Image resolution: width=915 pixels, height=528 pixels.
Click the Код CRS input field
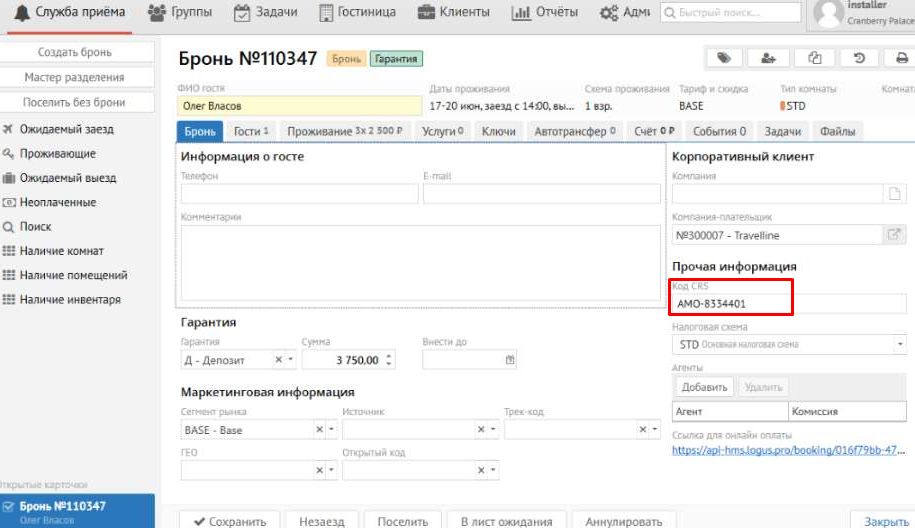[732, 303]
